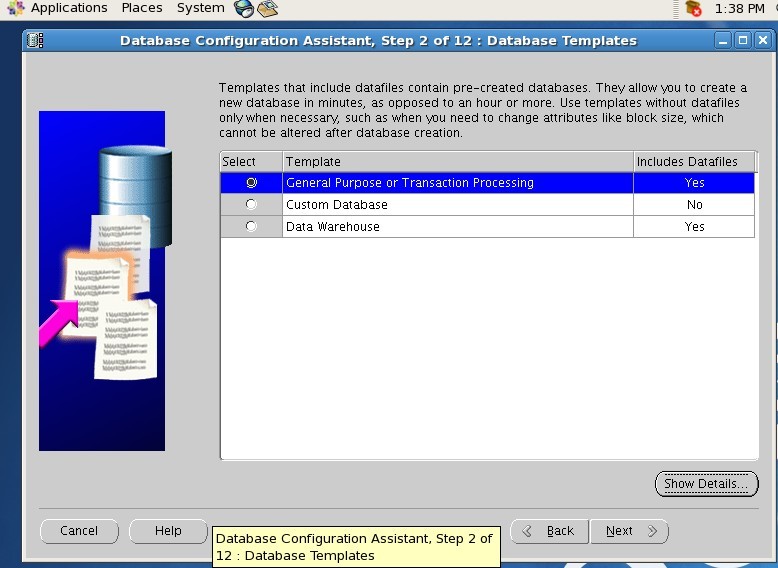778x568 pixels.
Task: Select General Purpose or Transaction Processing radio button
Action: click(252, 183)
